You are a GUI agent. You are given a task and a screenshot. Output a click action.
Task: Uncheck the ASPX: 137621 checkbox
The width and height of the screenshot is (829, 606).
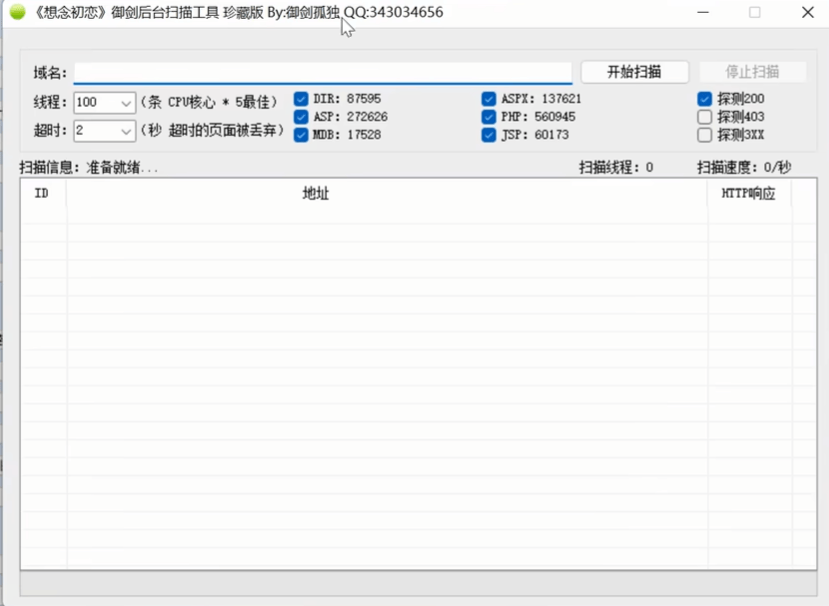pos(489,99)
